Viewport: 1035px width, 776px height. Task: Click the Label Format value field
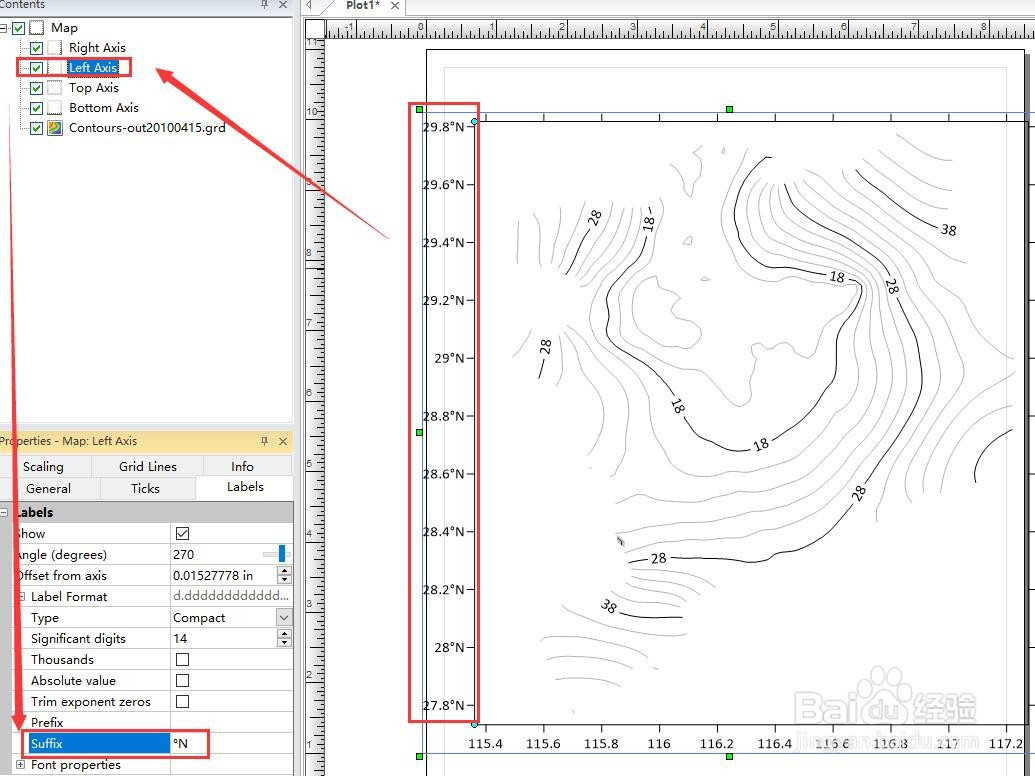coord(231,597)
